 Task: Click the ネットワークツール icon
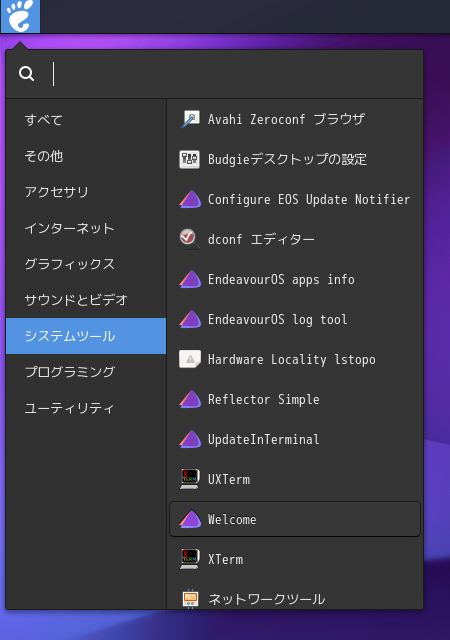point(190,599)
